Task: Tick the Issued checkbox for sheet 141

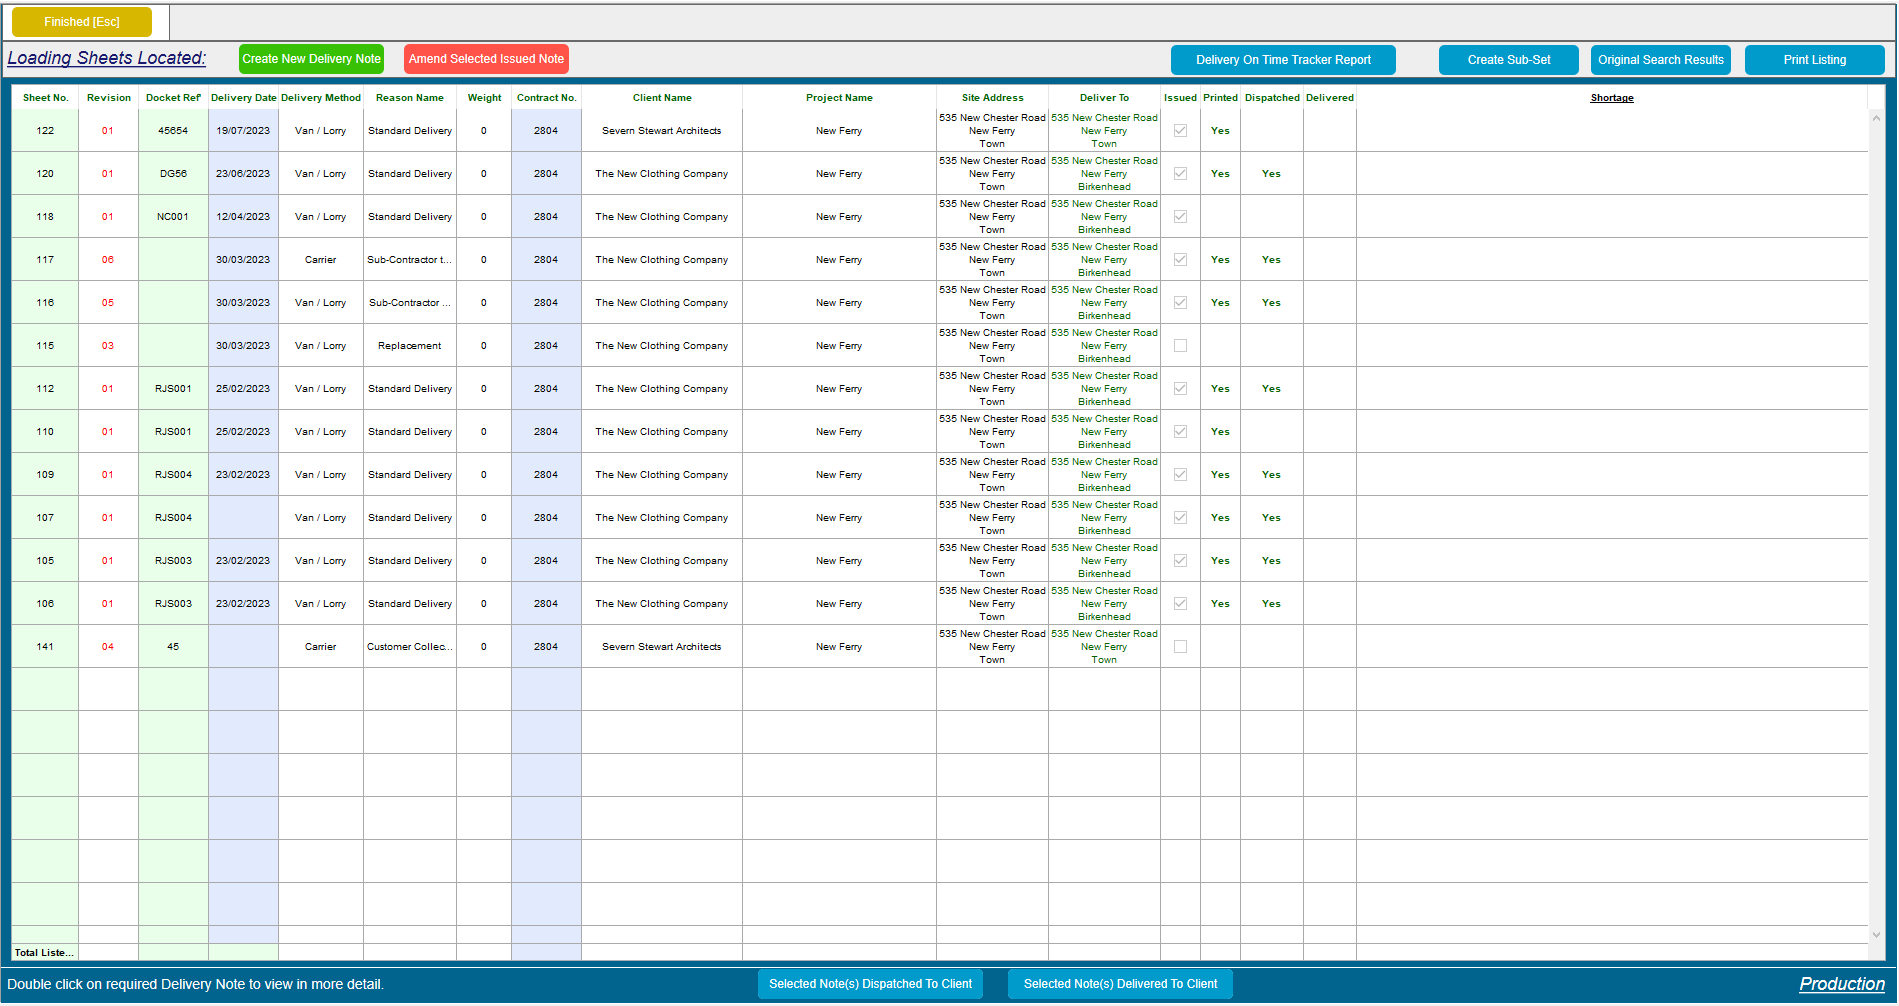Action: tap(1180, 646)
